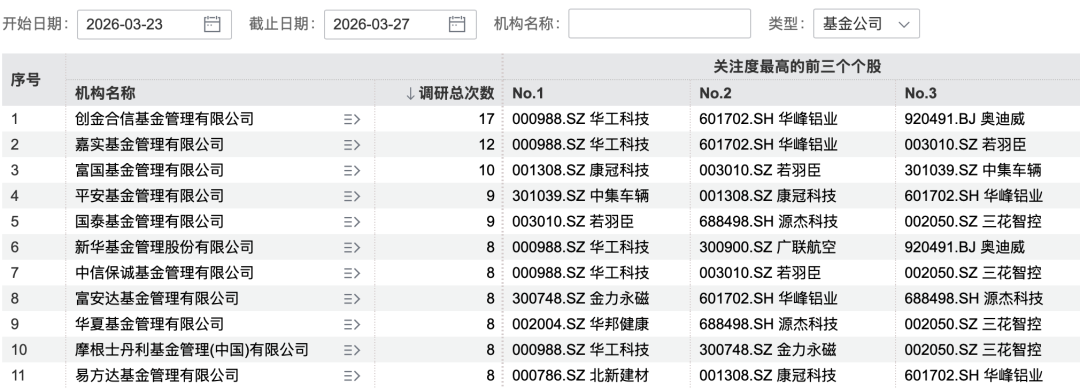
Task: Click 601702.SH 华峰铝业 in 创金合信 row
Action: 769,119
